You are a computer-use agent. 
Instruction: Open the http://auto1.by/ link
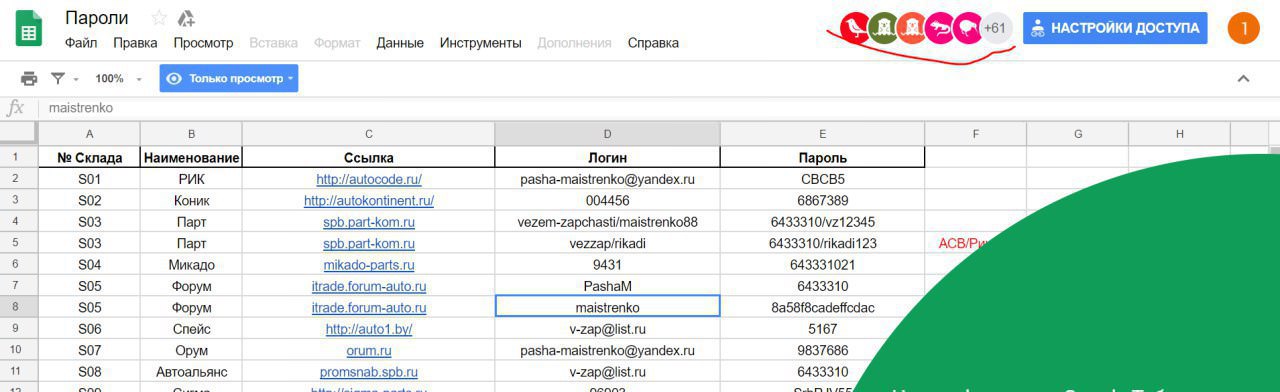point(369,329)
